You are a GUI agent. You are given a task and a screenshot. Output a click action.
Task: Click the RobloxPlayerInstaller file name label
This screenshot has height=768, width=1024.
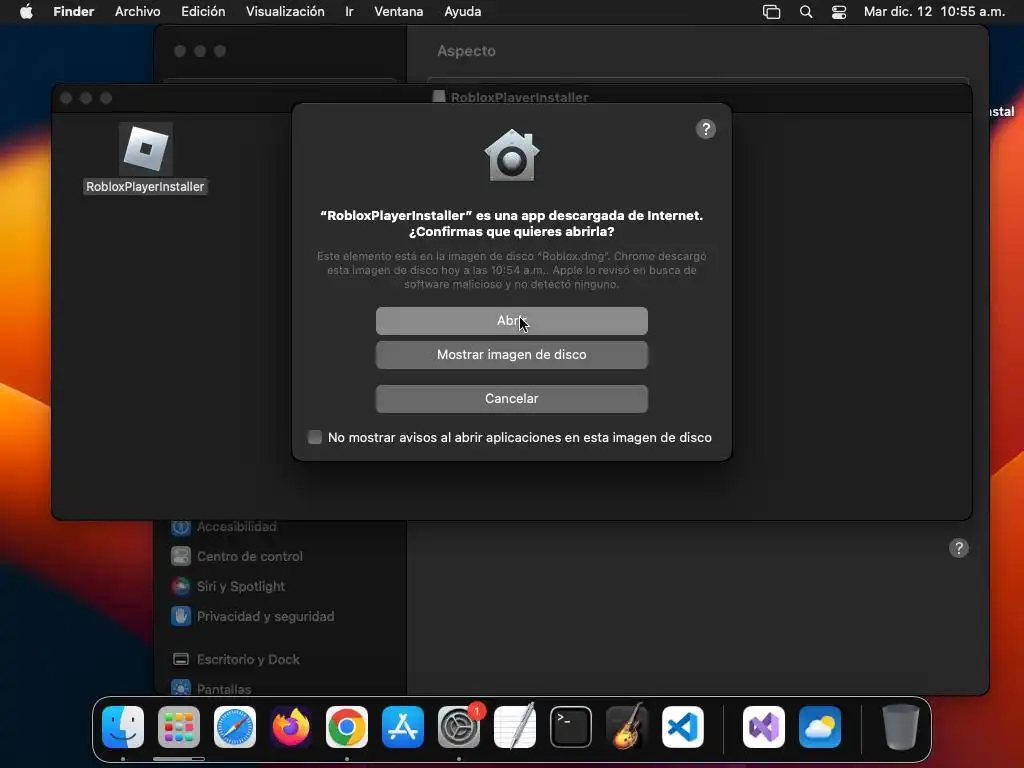145,187
